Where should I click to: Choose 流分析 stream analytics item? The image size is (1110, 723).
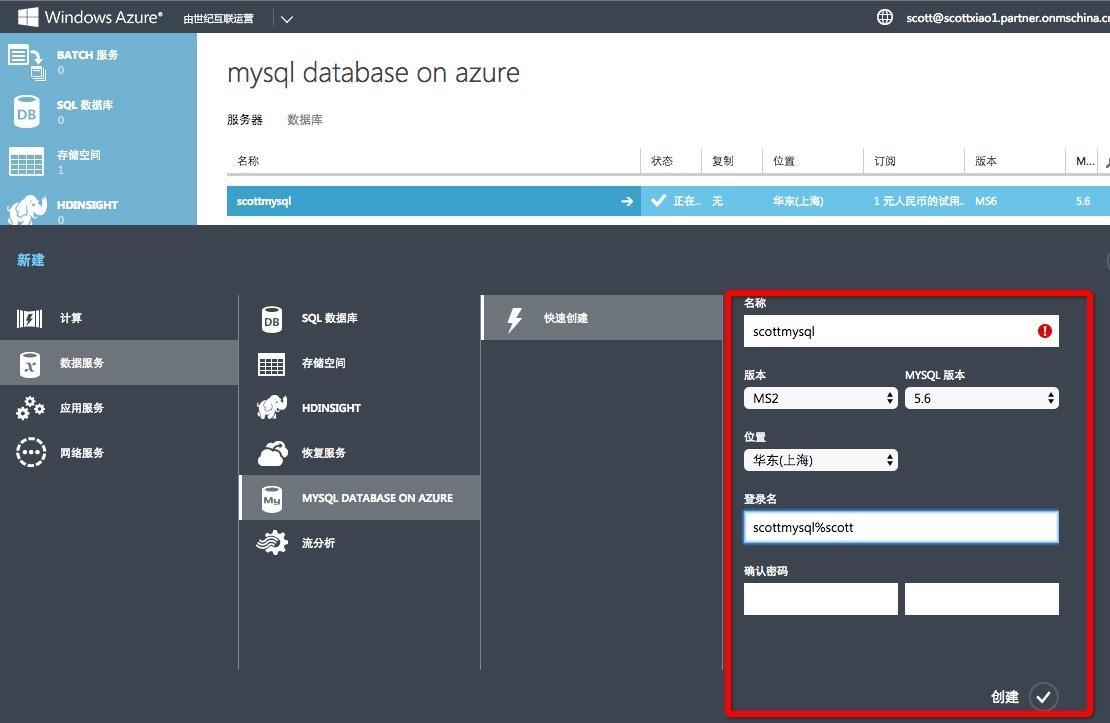point(360,542)
